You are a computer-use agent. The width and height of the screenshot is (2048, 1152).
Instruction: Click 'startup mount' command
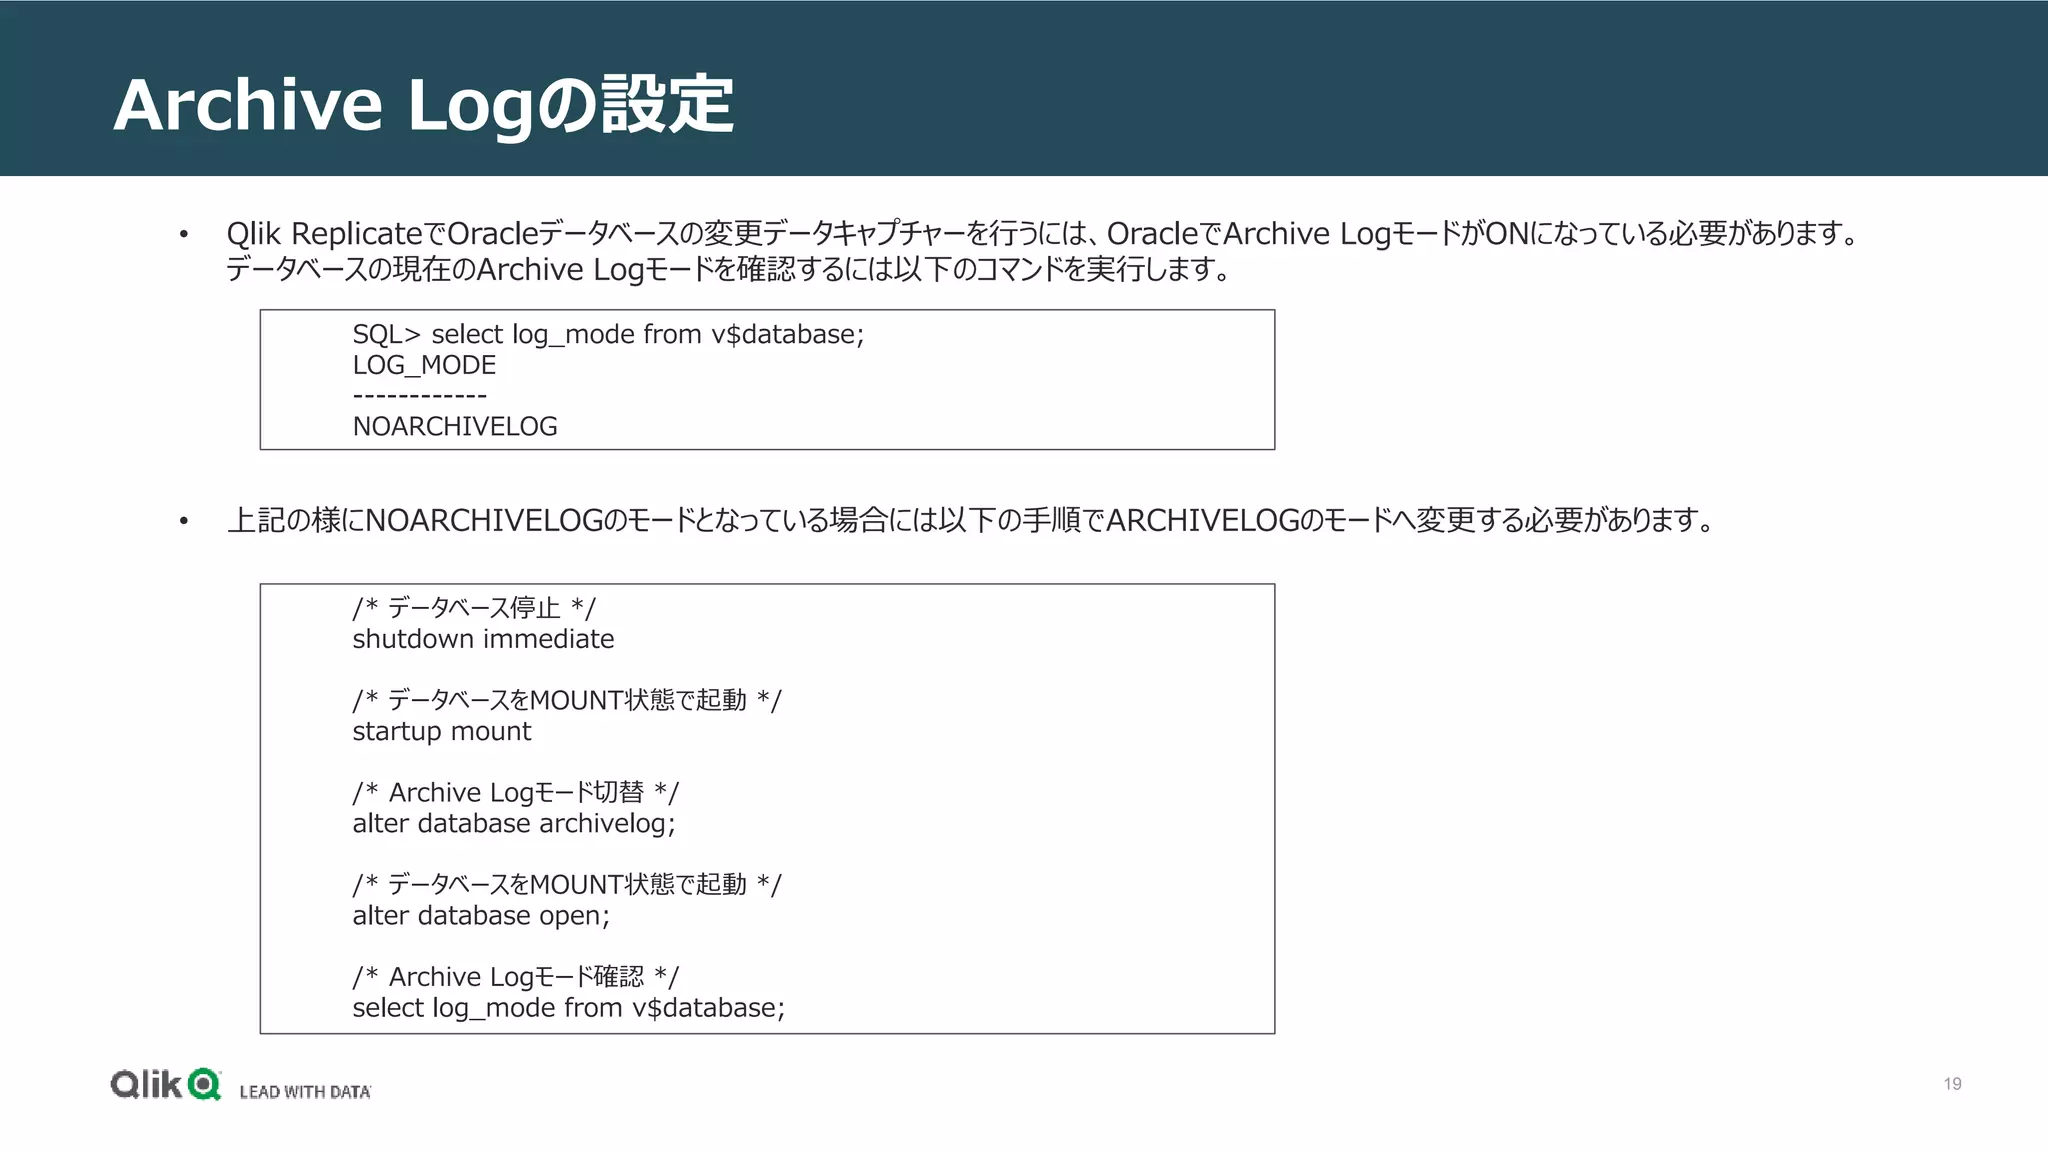point(441,732)
